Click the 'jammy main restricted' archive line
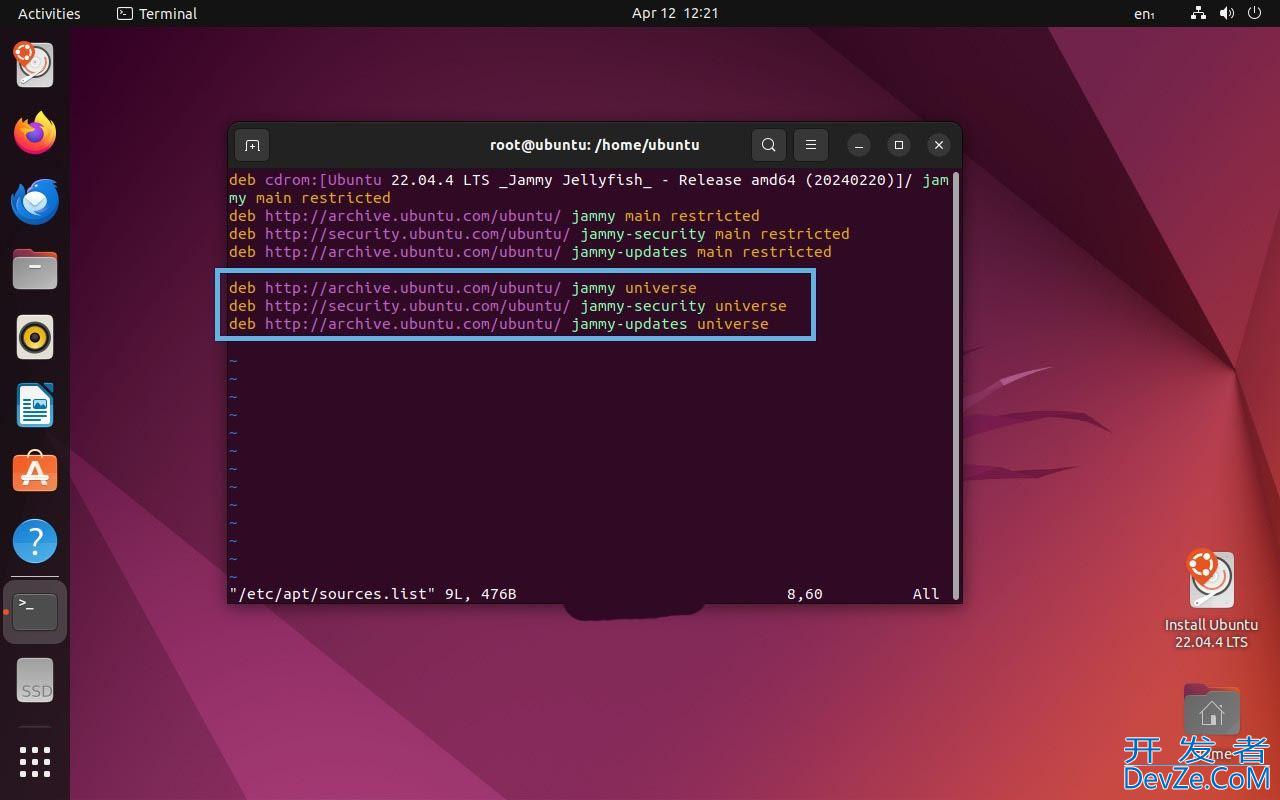 tap(494, 216)
